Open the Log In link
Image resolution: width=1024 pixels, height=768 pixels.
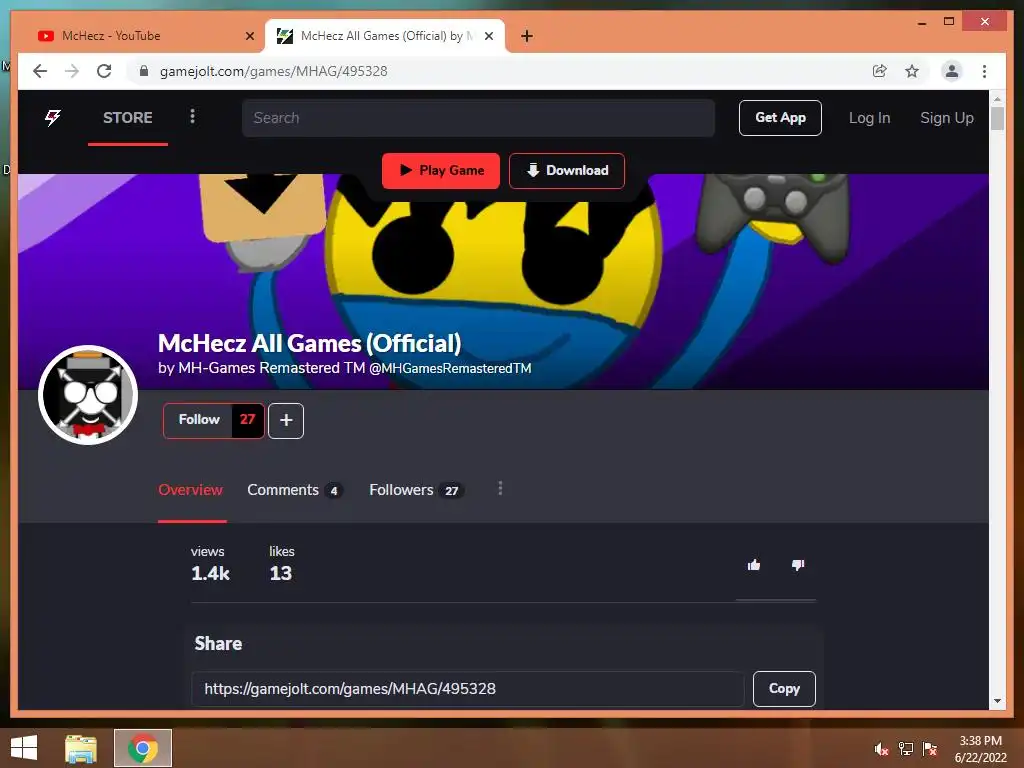[x=869, y=118]
